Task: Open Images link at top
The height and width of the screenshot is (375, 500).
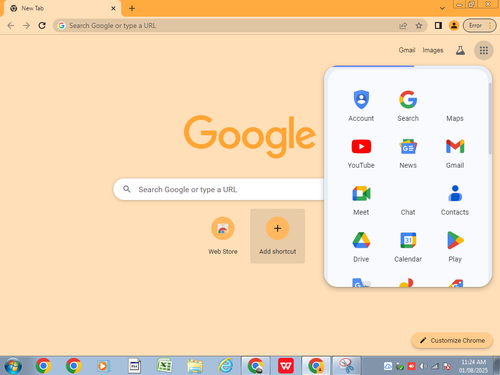Action: (433, 50)
